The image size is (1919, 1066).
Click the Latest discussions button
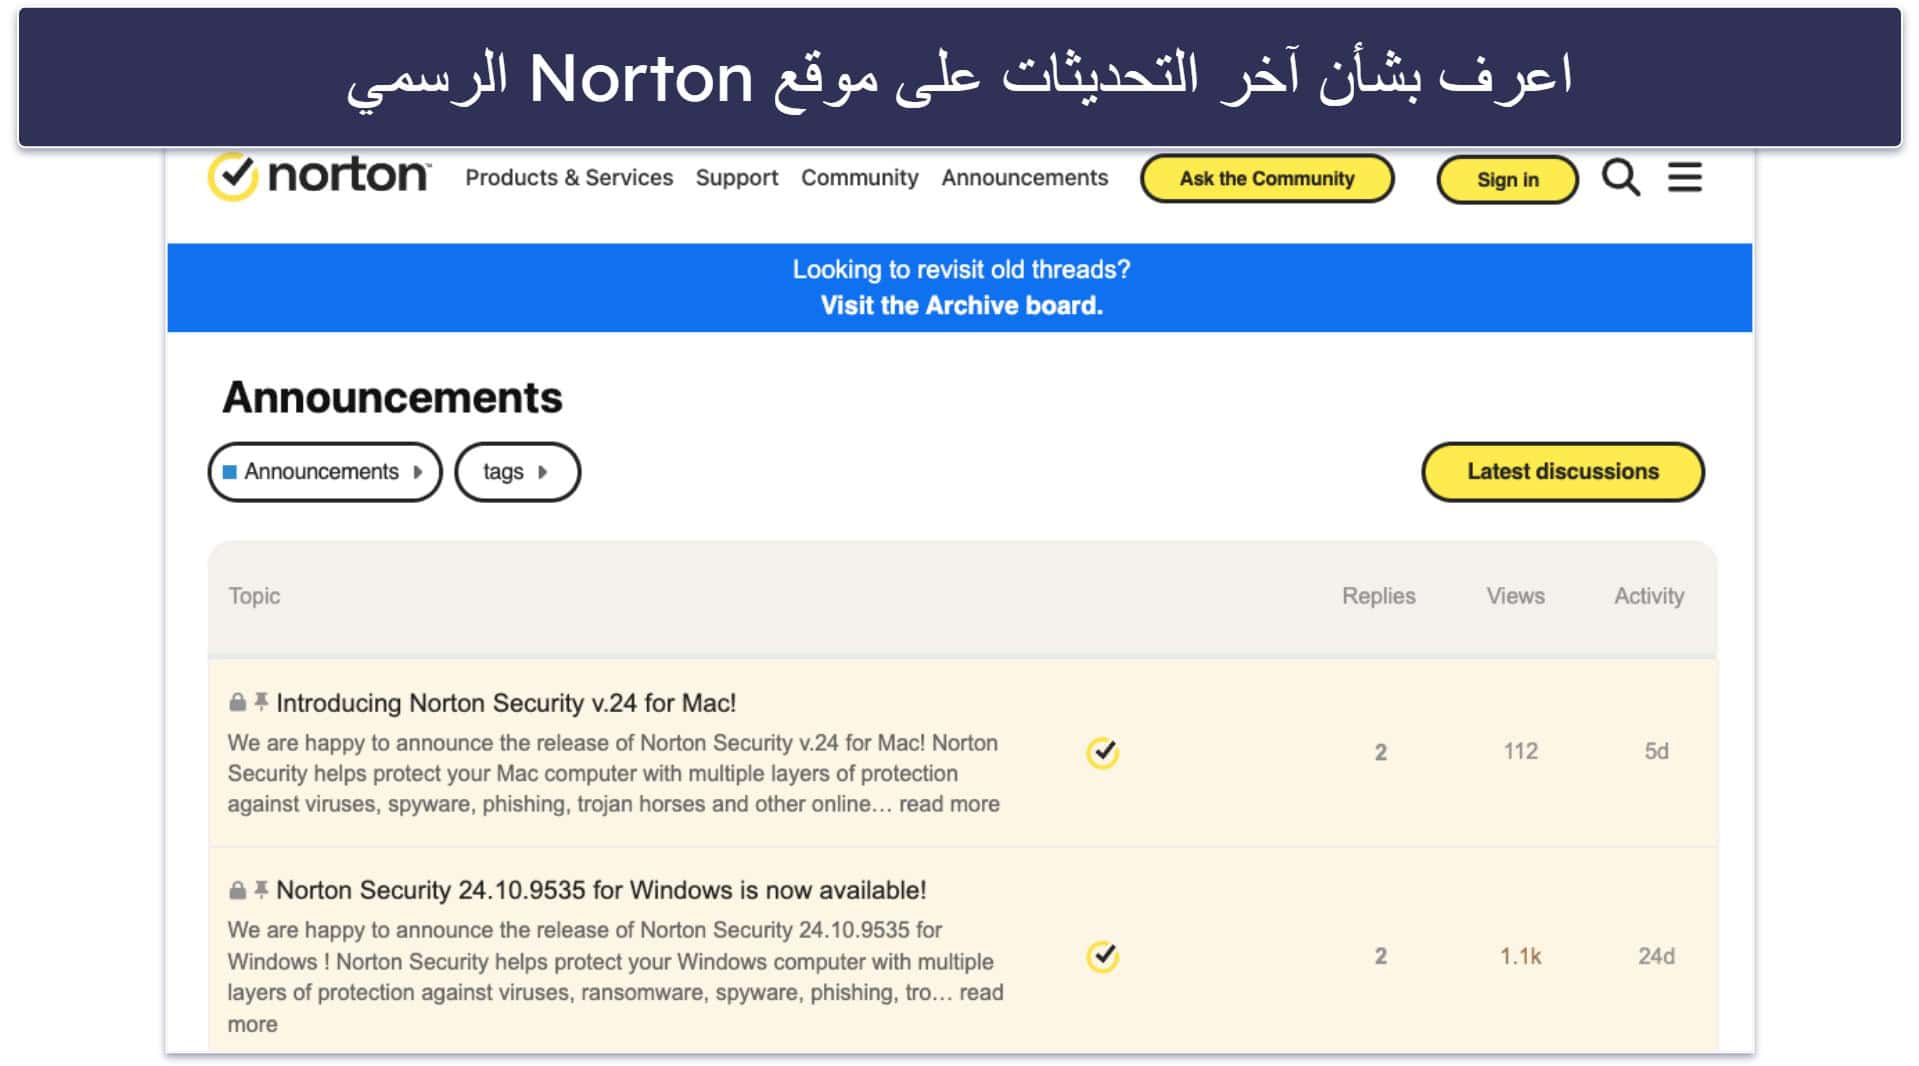click(1563, 472)
